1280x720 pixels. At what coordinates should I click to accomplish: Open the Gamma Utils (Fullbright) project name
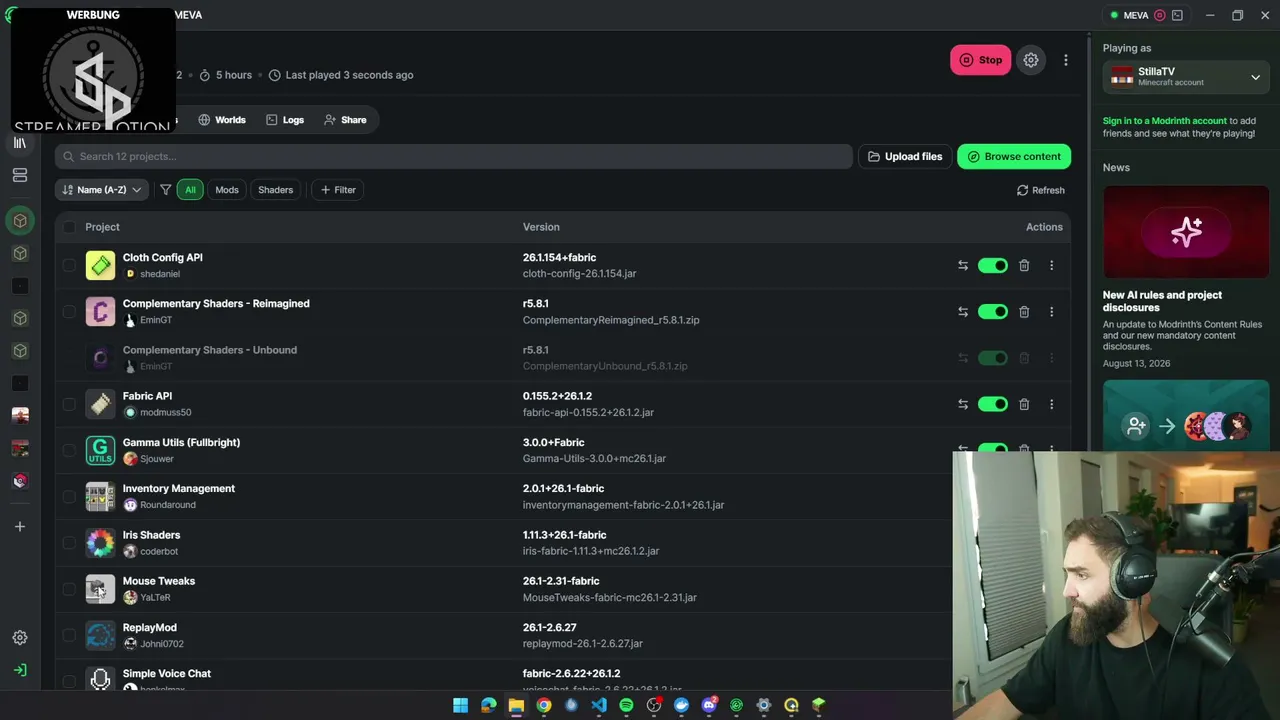(x=181, y=442)
